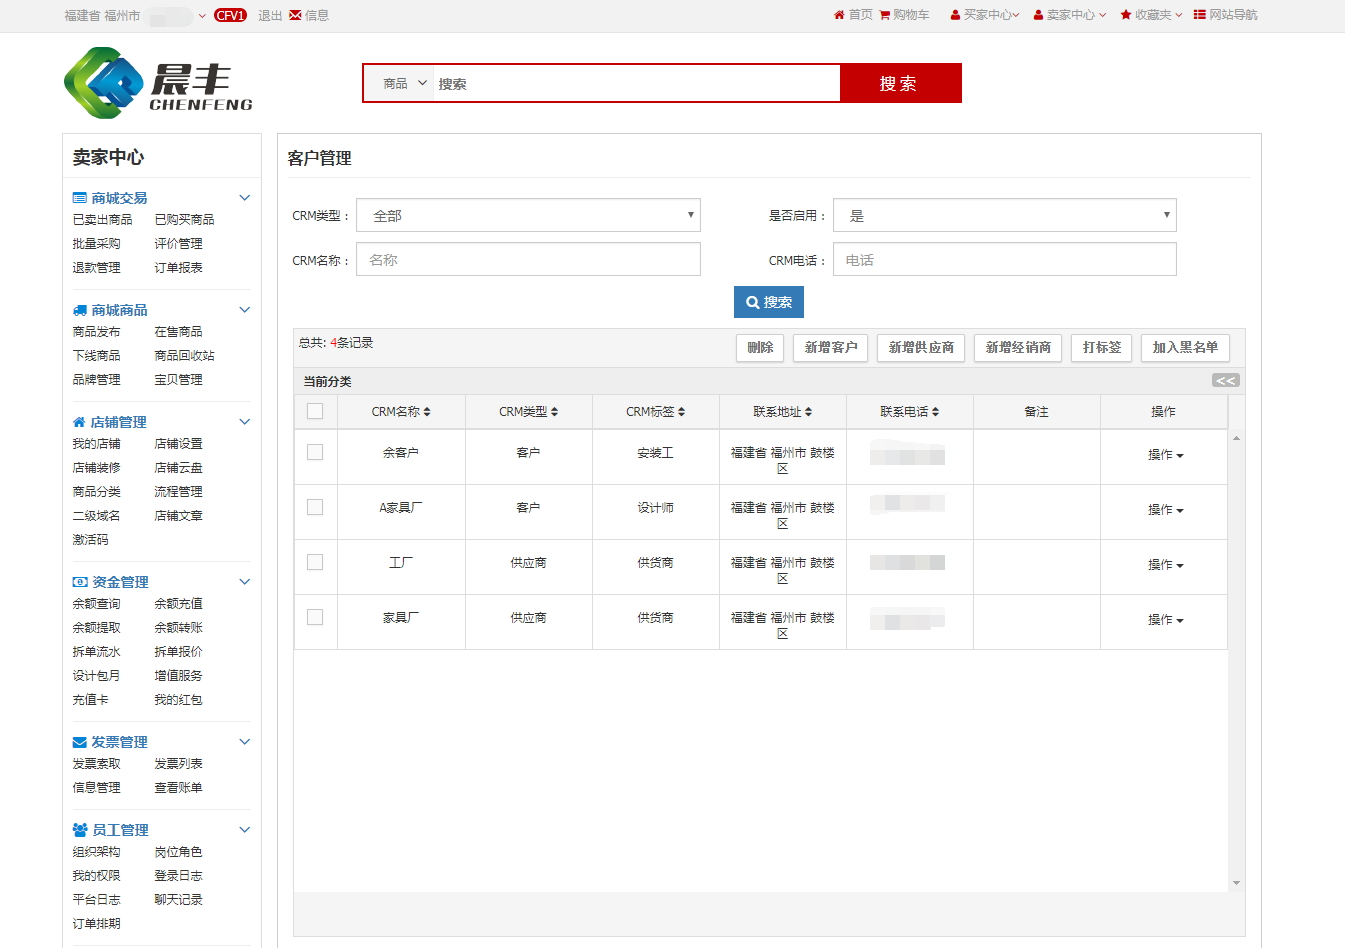1345x948 pixels.
Task: Click the favorites star icon
Action: click(x=1126, y=15)
